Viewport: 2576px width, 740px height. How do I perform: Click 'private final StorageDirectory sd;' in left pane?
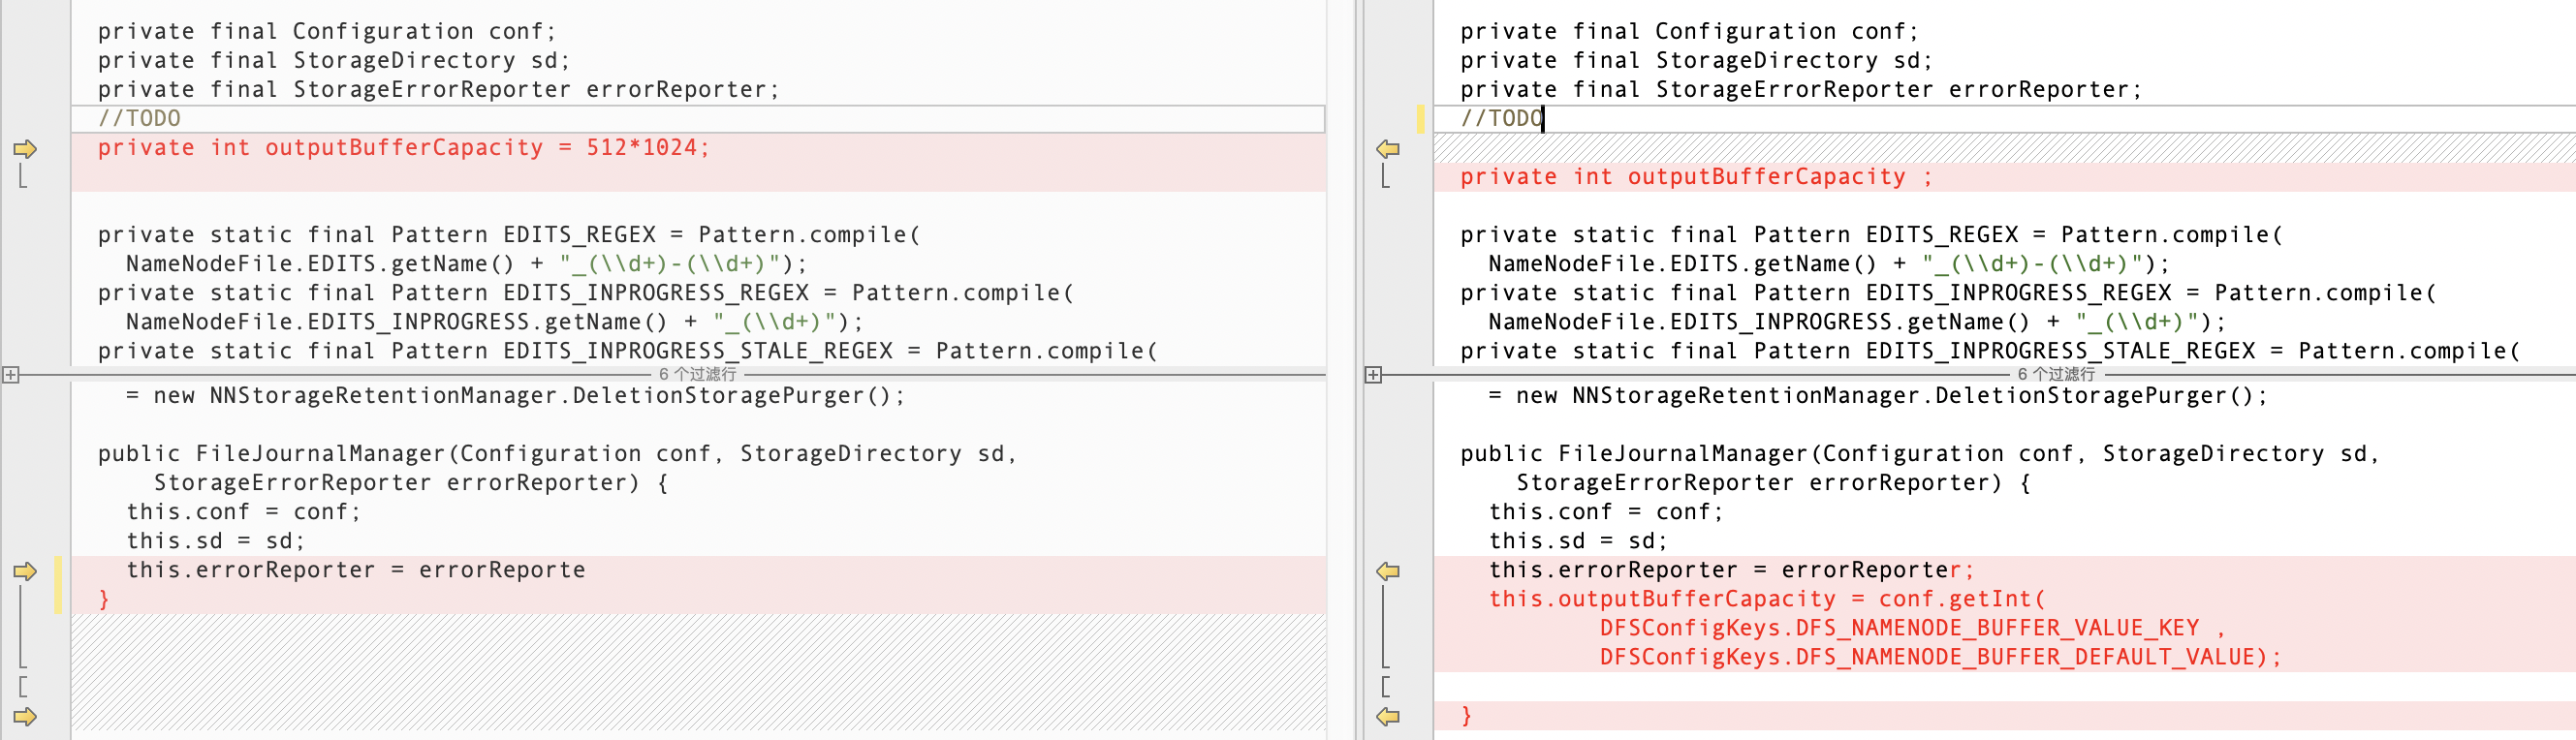click(x=334, y=61)
